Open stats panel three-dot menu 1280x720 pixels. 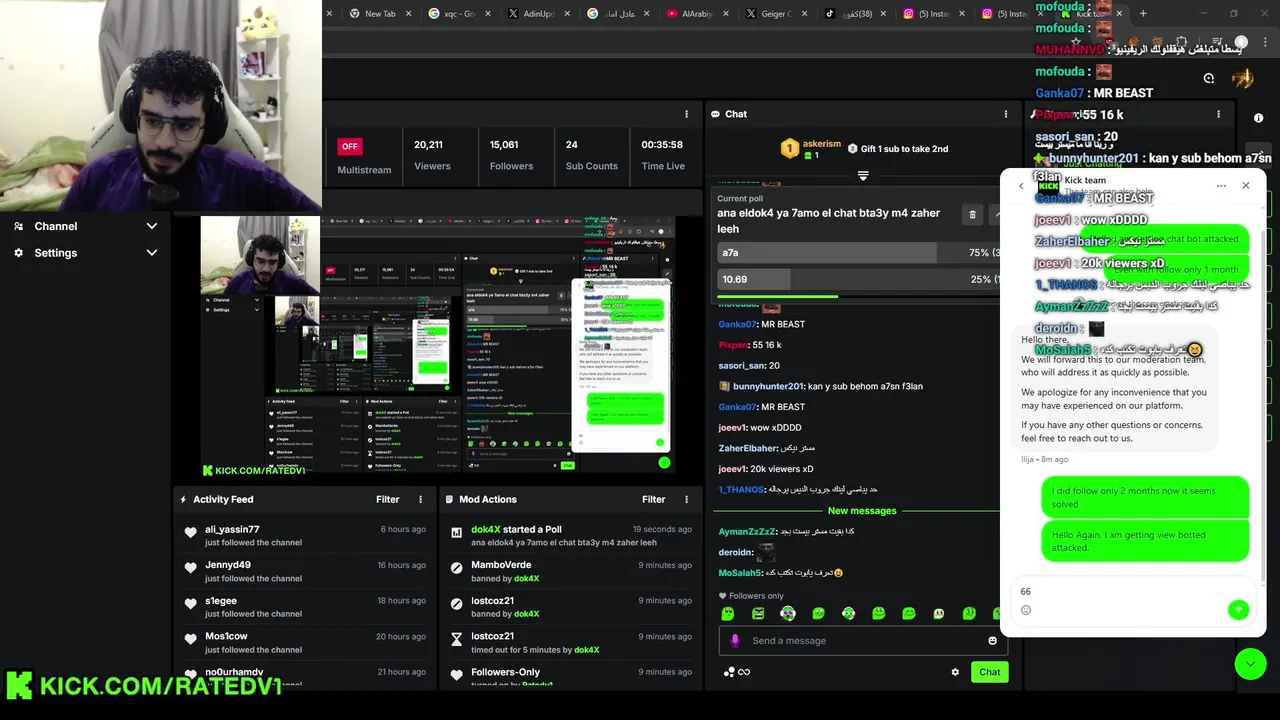coord(686,114)
